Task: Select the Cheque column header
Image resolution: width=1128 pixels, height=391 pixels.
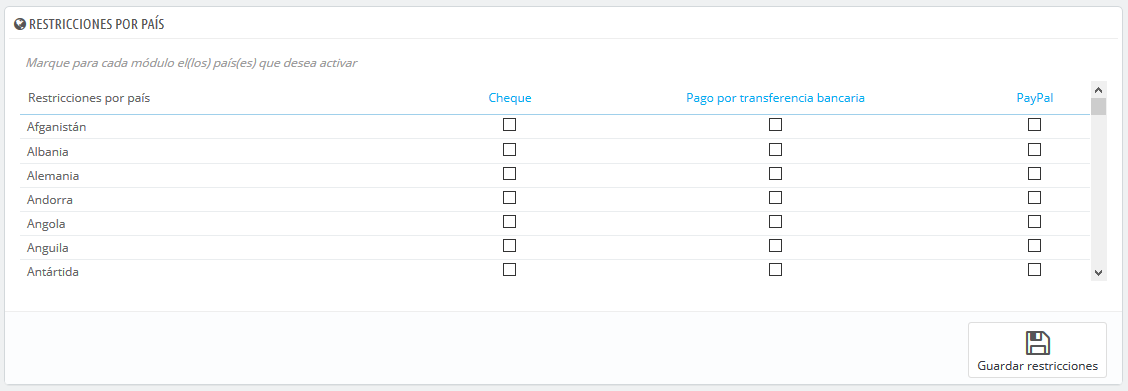Action: (x=509, y=98)
